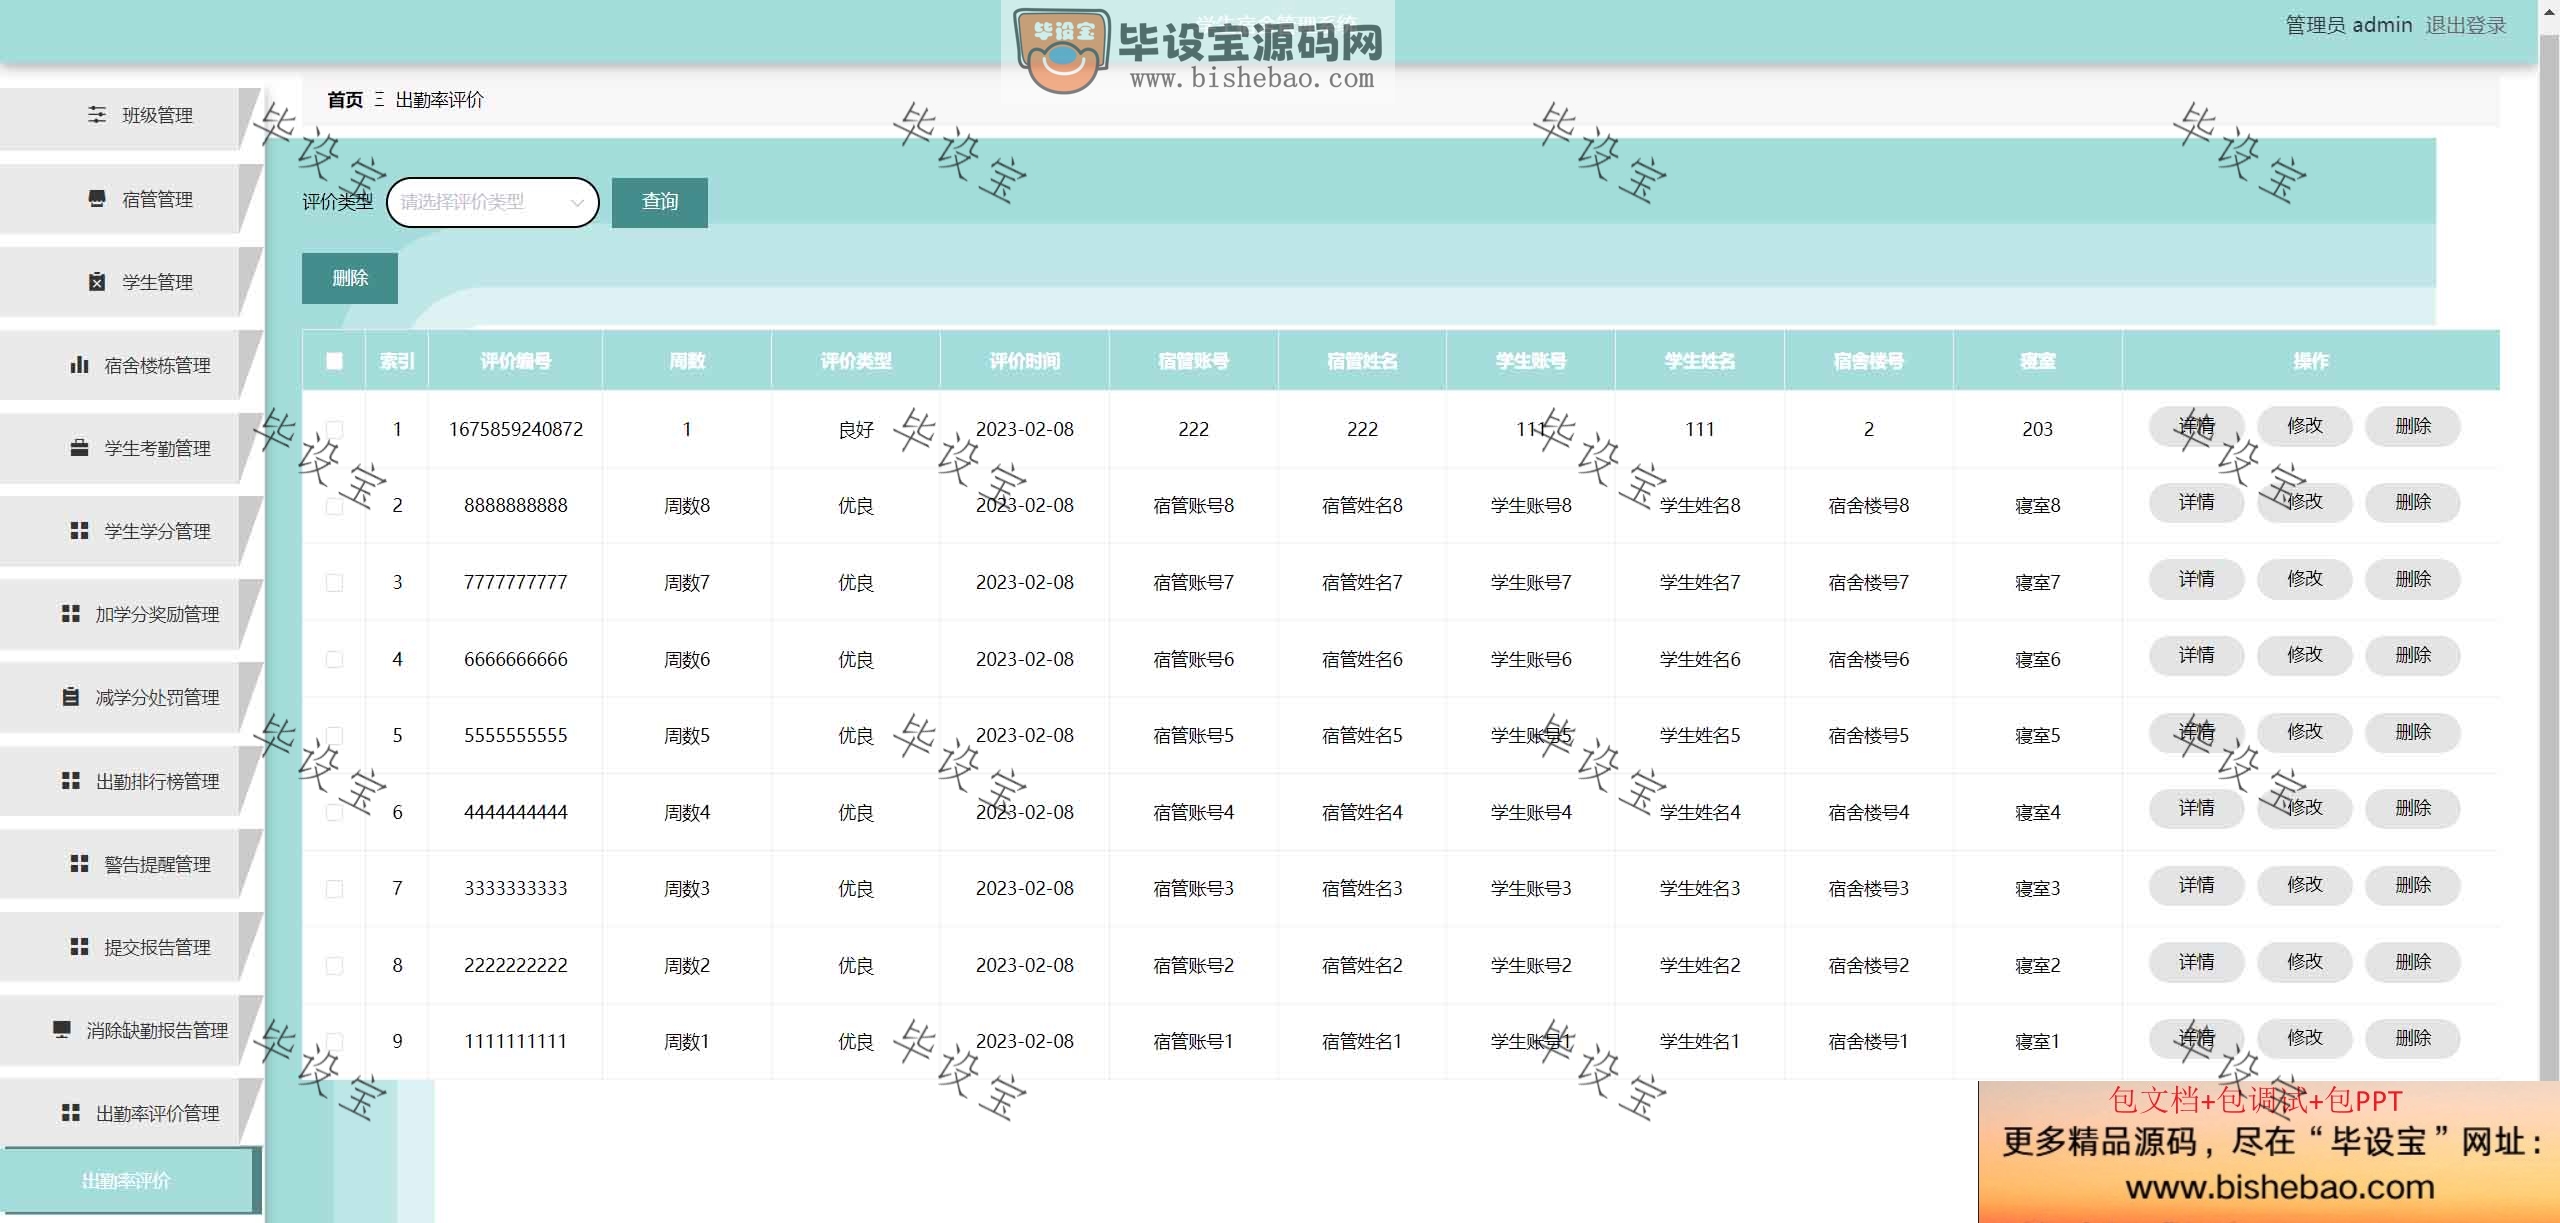Check the row with 评价编号 4444444444
Screen dimensions: 2560x1223
(x=334, y=812)
